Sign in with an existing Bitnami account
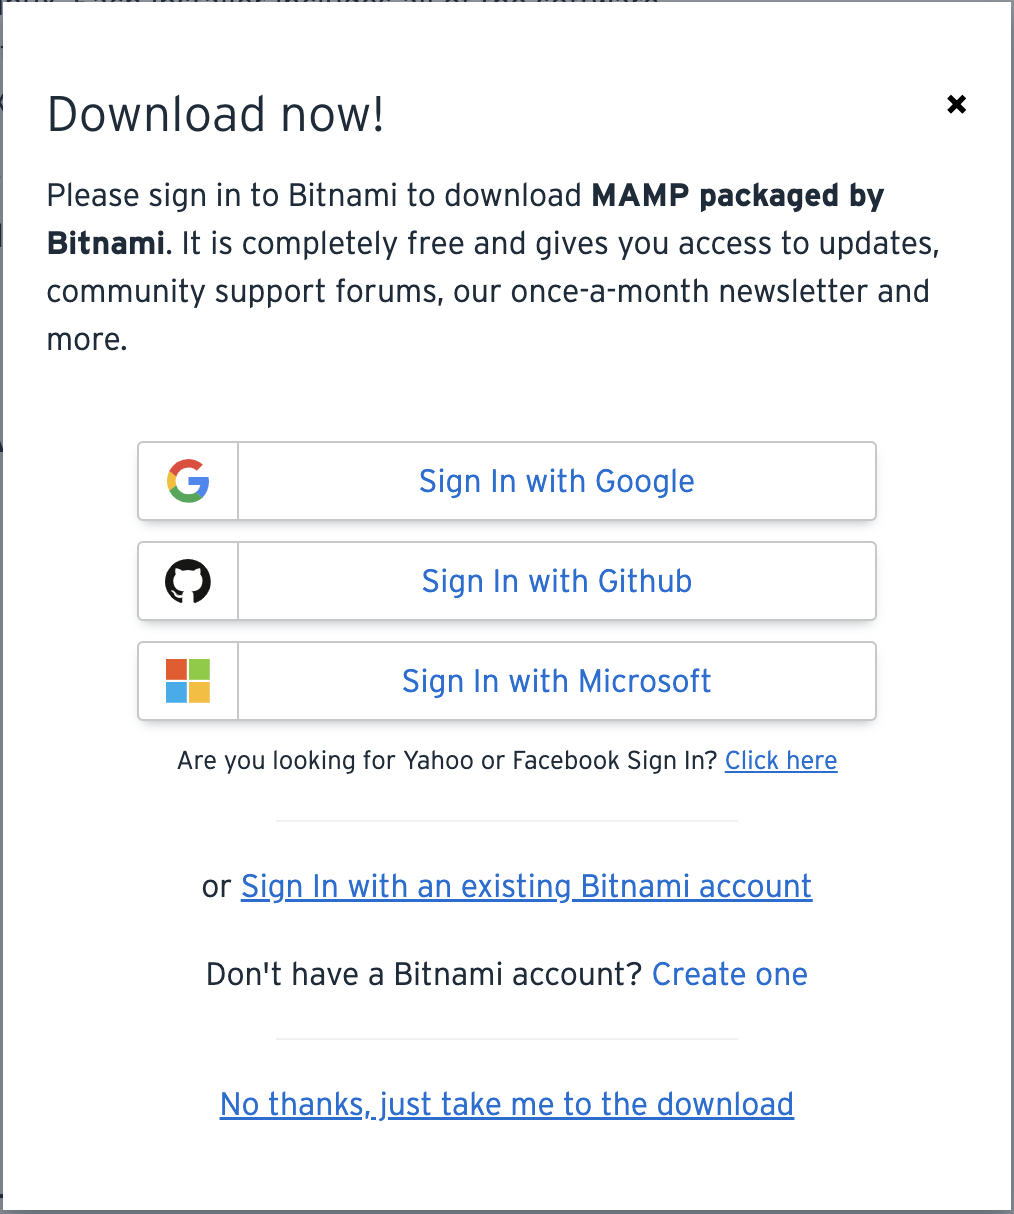This screenshot has width=1014, height=1214. tap(526, 886)
